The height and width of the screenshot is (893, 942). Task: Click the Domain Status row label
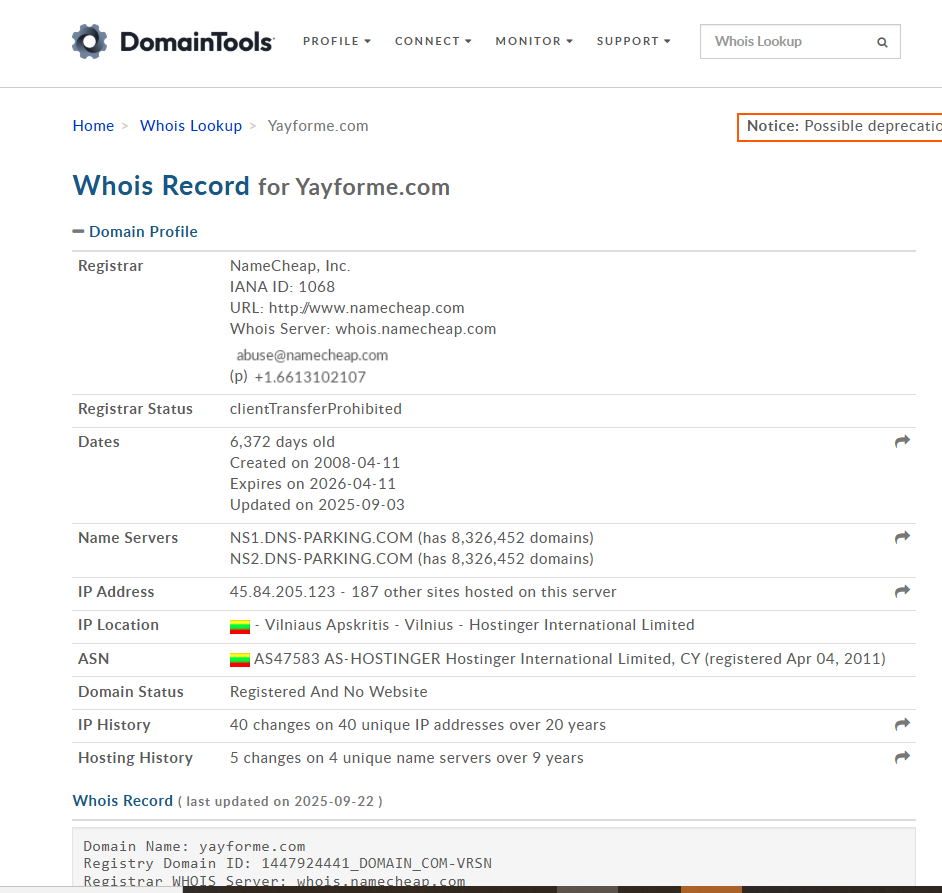pos(131,692)
